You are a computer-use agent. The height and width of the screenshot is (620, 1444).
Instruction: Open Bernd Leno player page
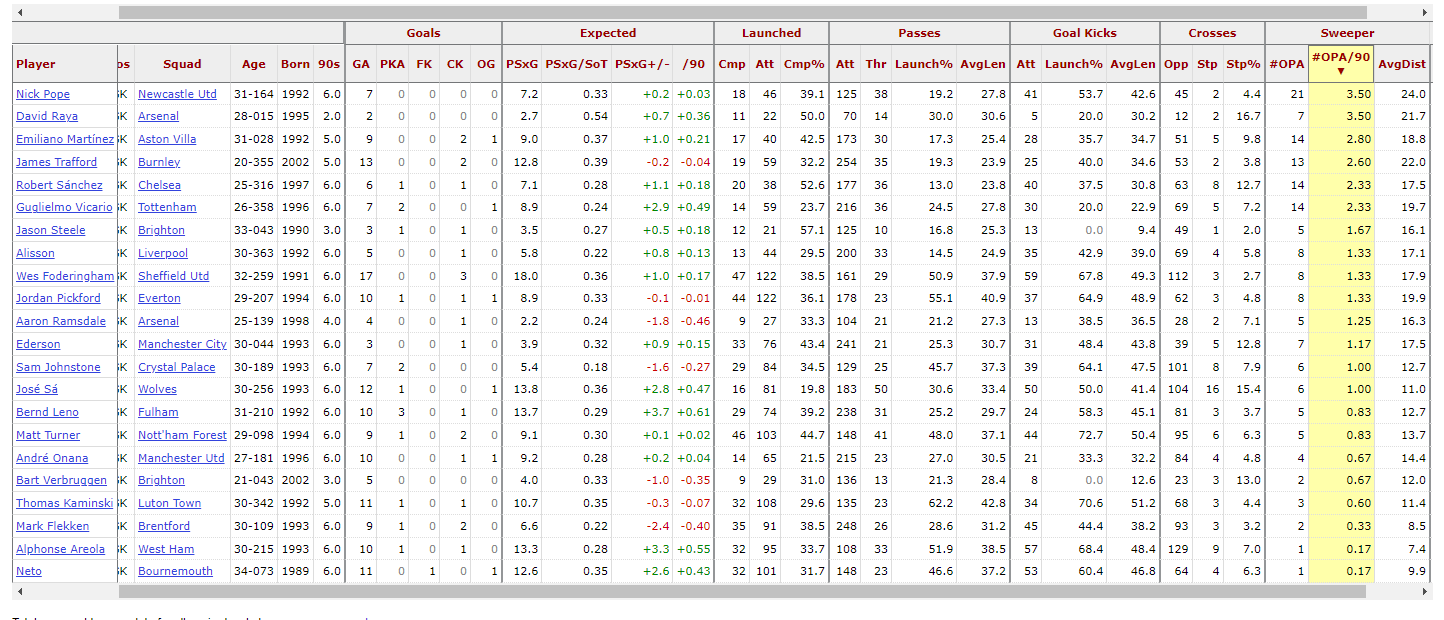coord(47,412)
